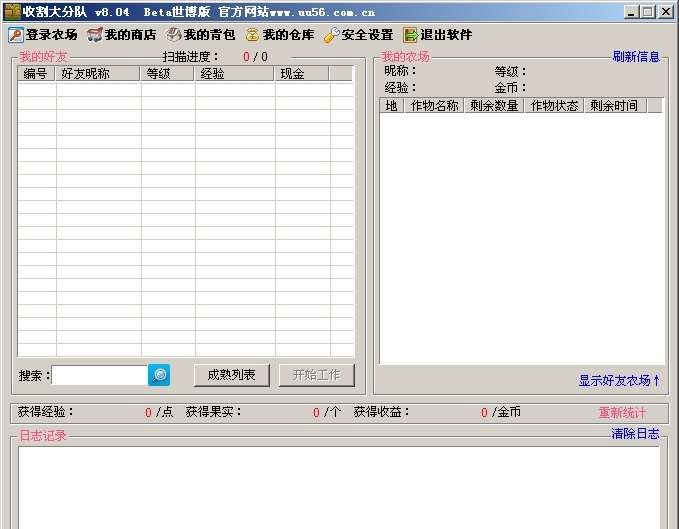
Task: Click the 作物名称 column header
Action: tap(434, 105)
